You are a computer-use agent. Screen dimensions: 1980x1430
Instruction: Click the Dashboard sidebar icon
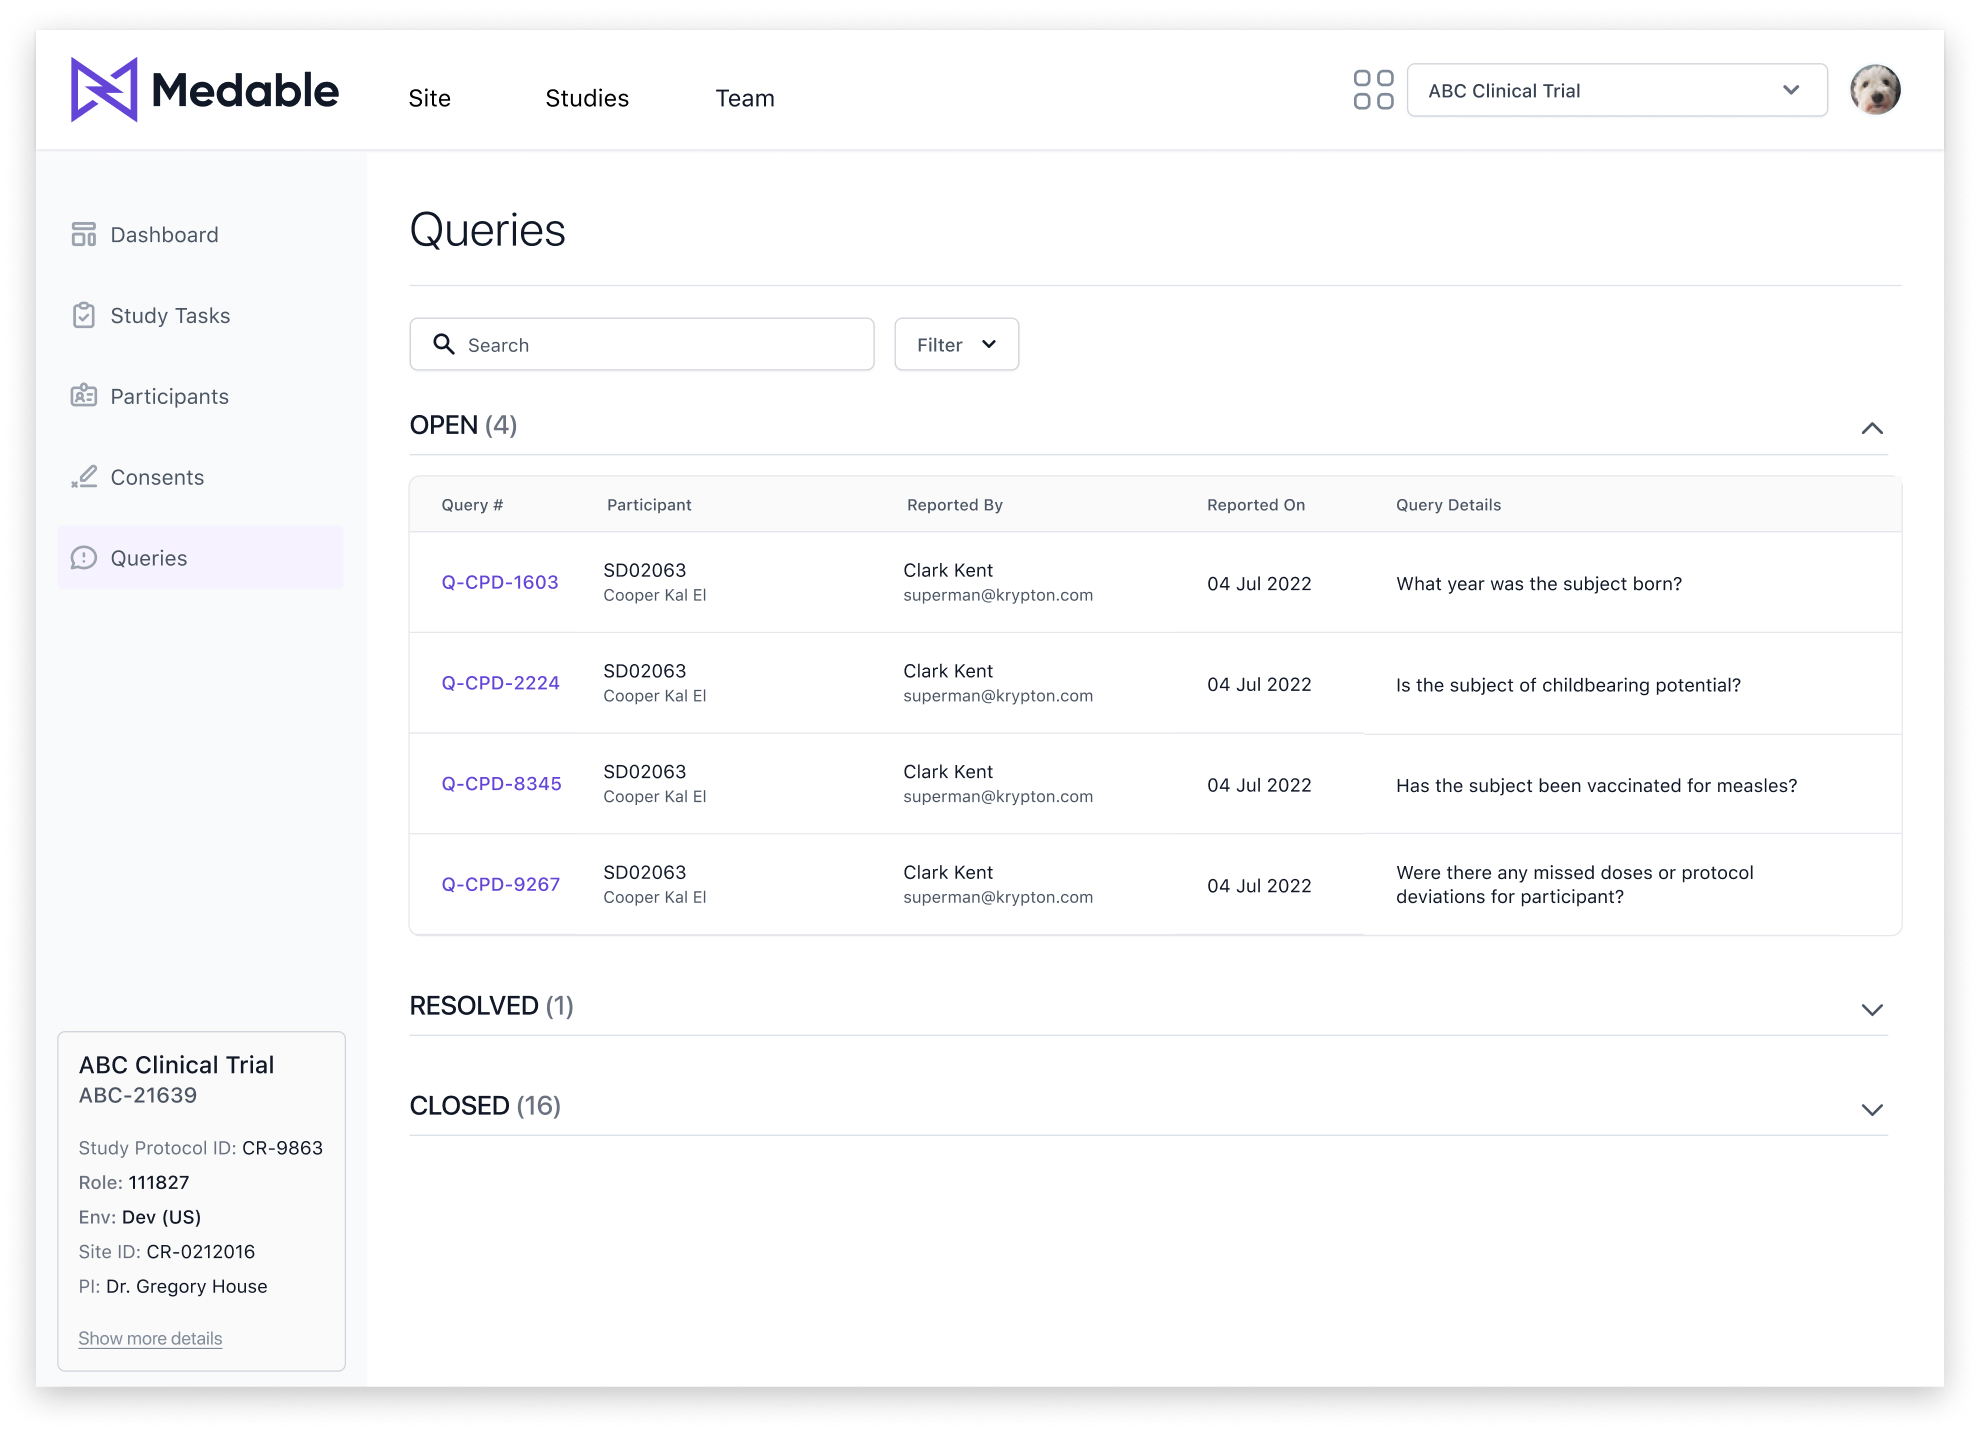[x=84, y=234]
